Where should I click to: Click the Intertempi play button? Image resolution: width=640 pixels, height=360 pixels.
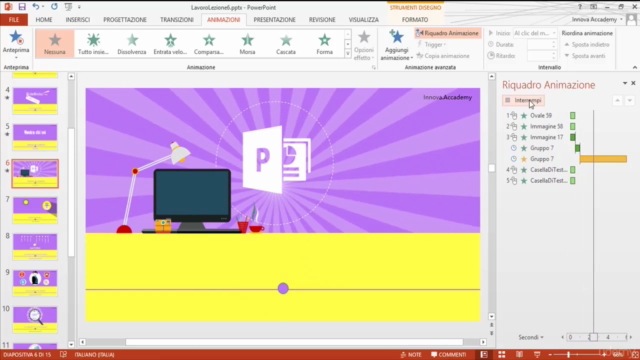(524, 100)
